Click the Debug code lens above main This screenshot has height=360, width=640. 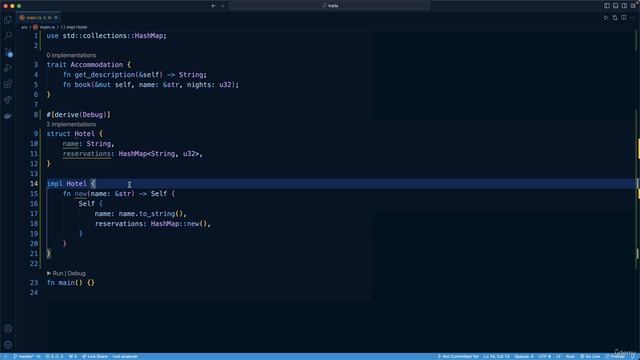pyautogui.click(x=76, y=273)
